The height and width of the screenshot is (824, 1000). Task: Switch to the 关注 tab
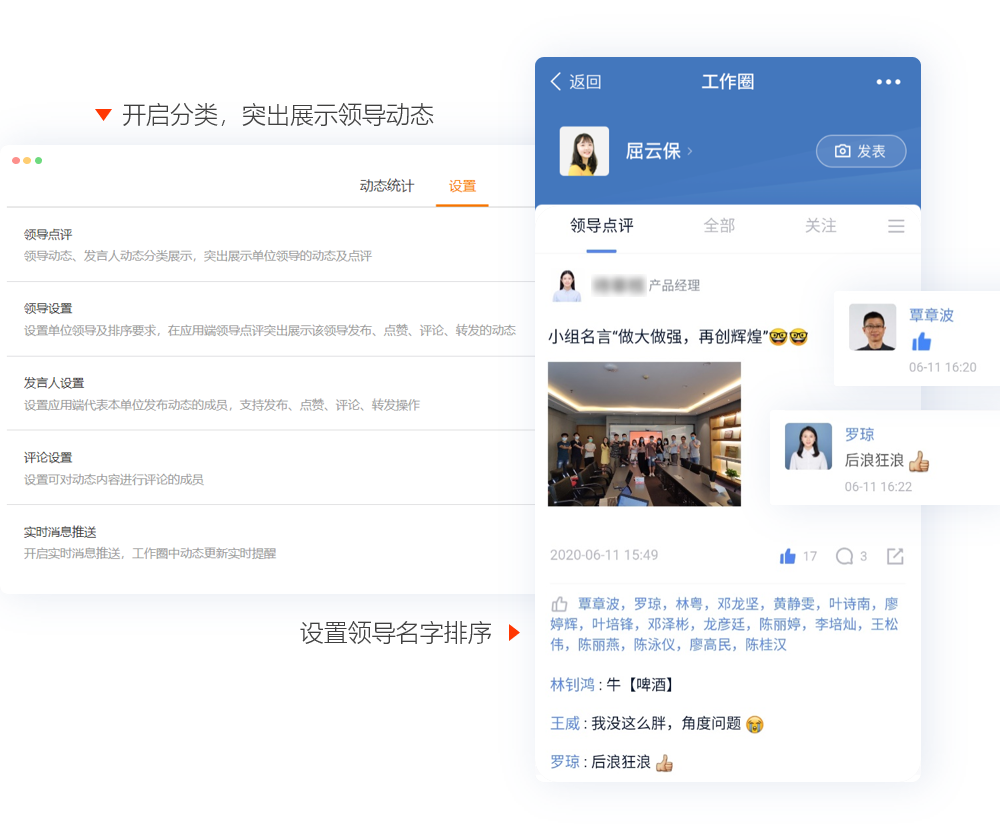pyautogui.click(x=820, y=226)
